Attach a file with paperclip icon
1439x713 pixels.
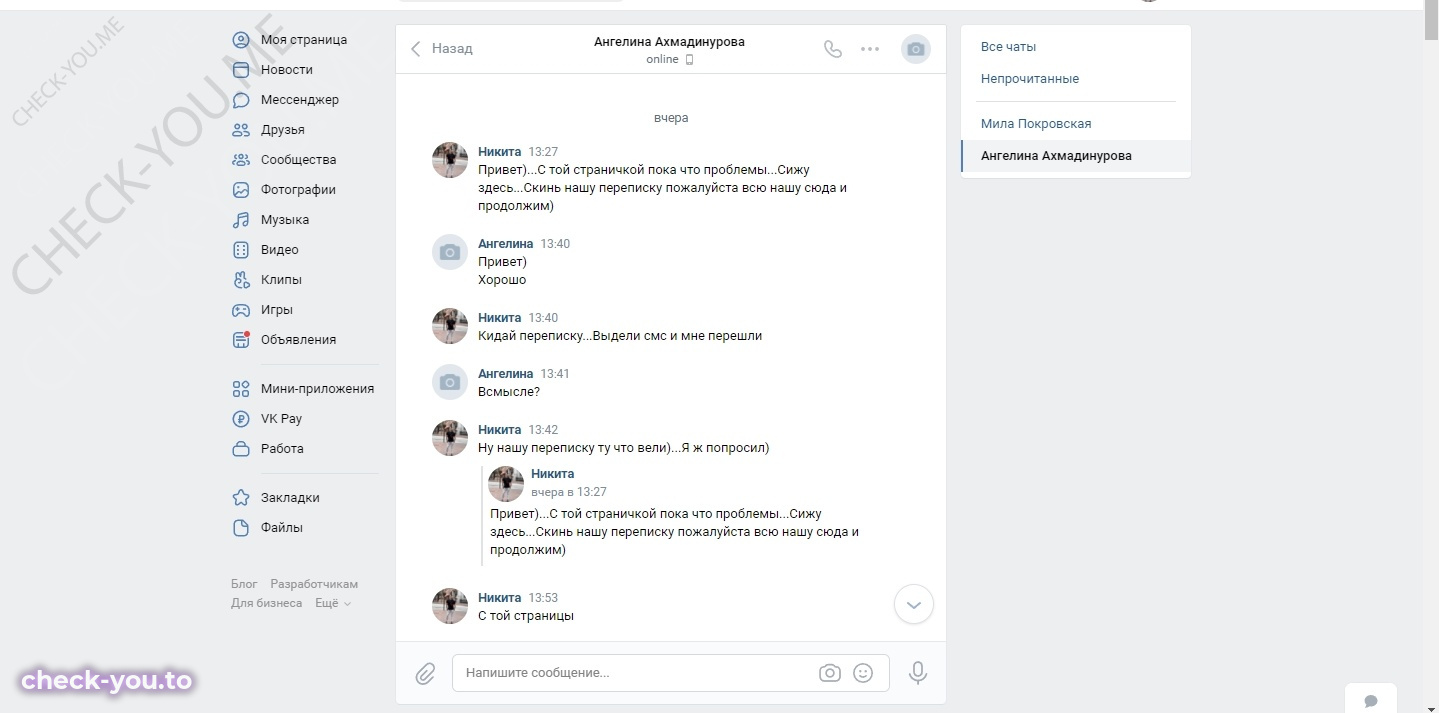(426, 674)
